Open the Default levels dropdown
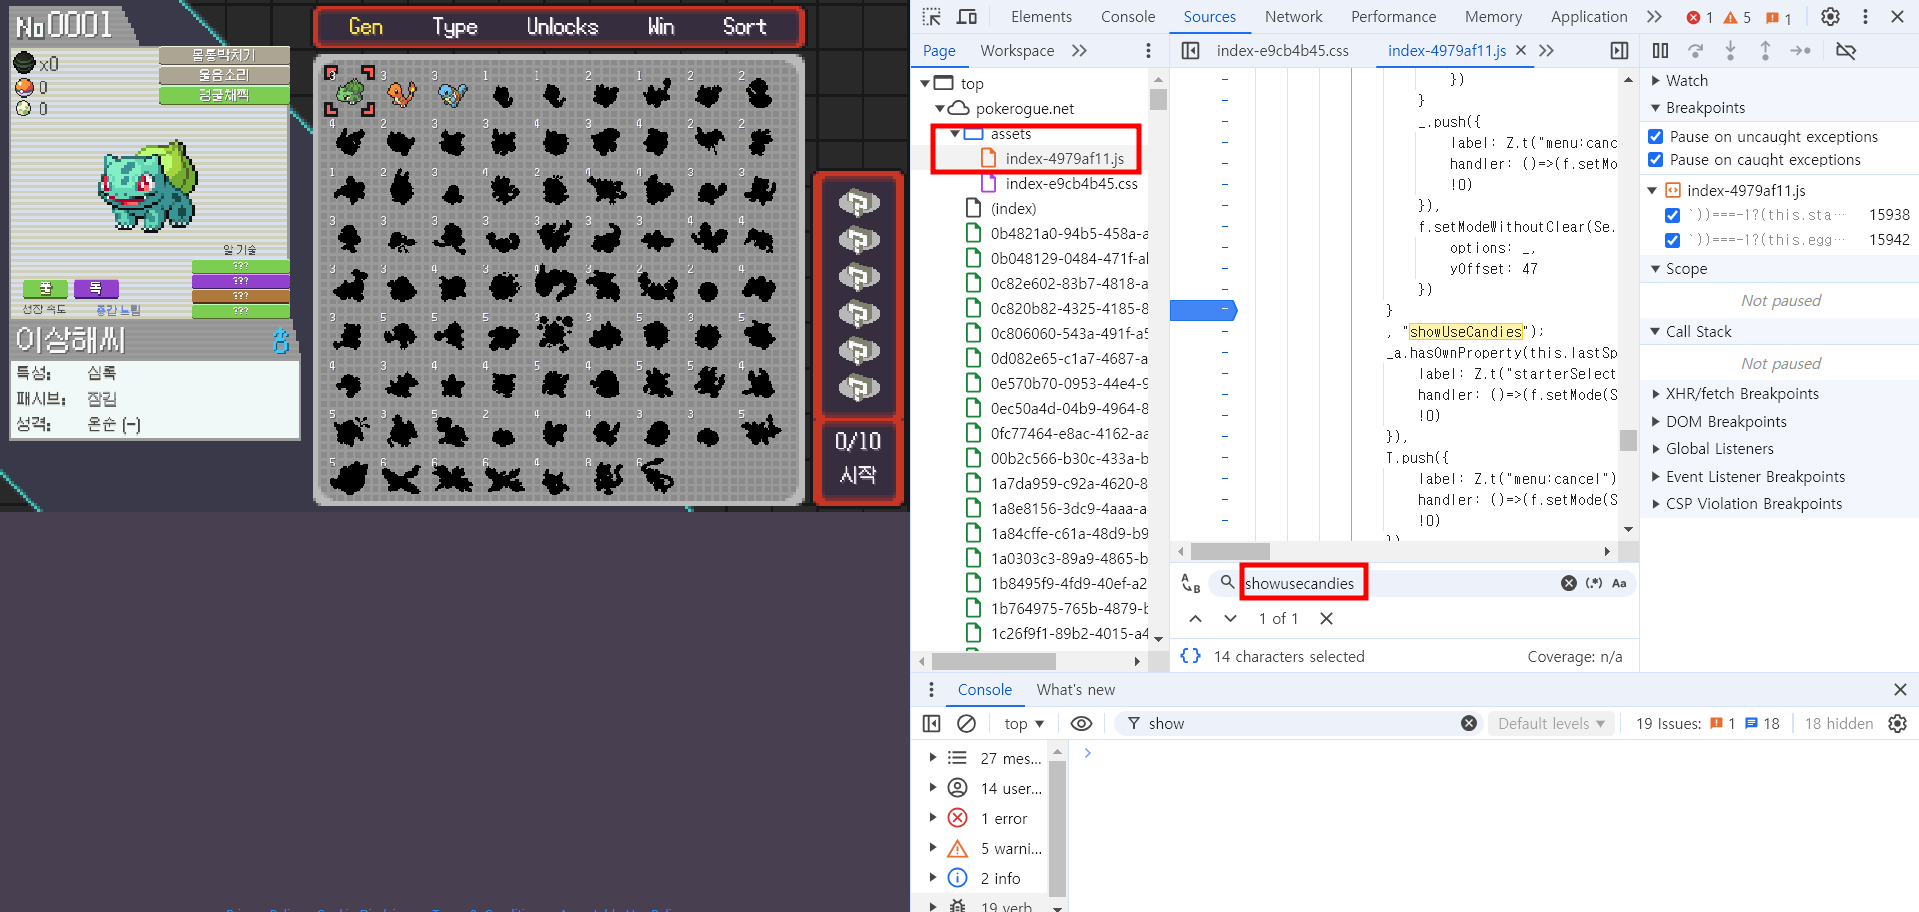Screen dimensions: 1919x912 (x=1551, y=723)
